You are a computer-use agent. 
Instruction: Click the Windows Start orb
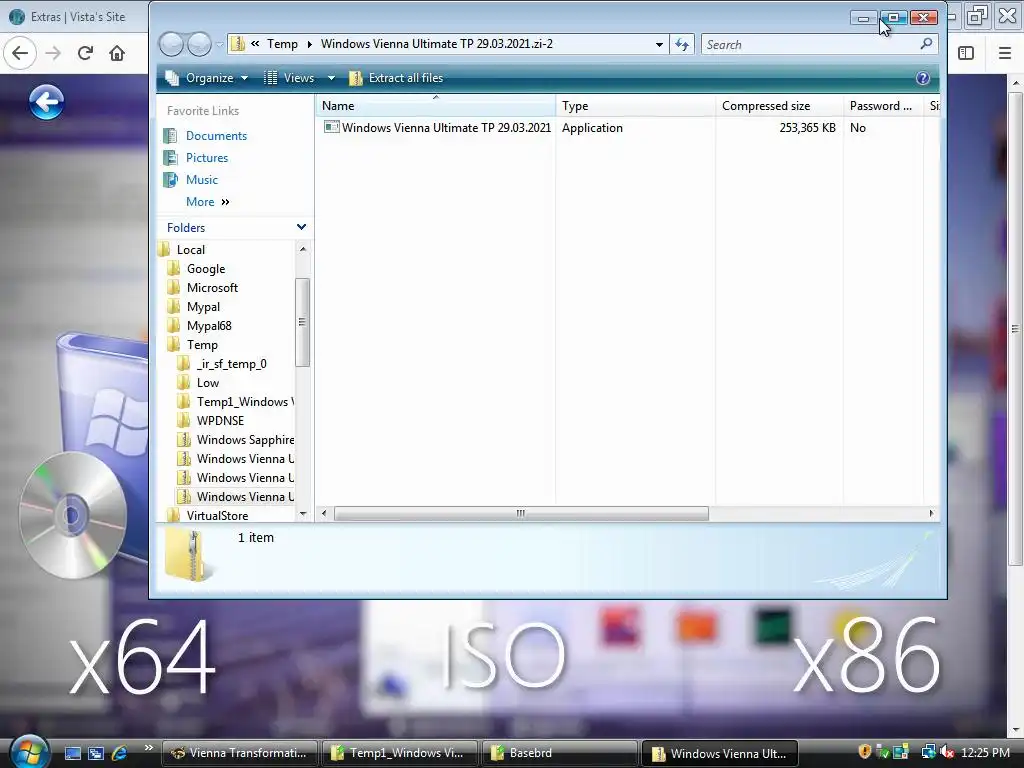(29, 751)
